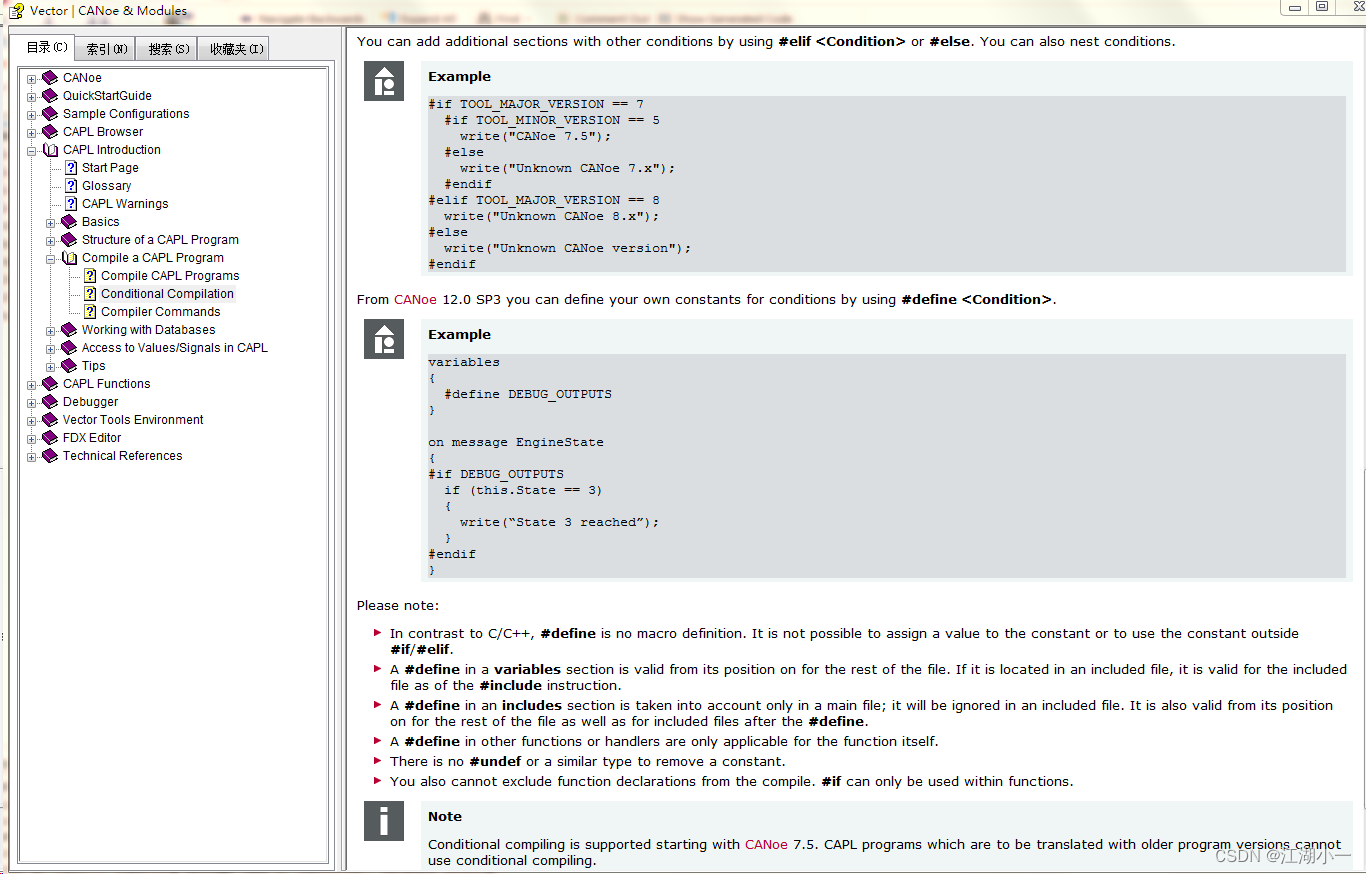Open the CAPL Warnings topic

125,204
